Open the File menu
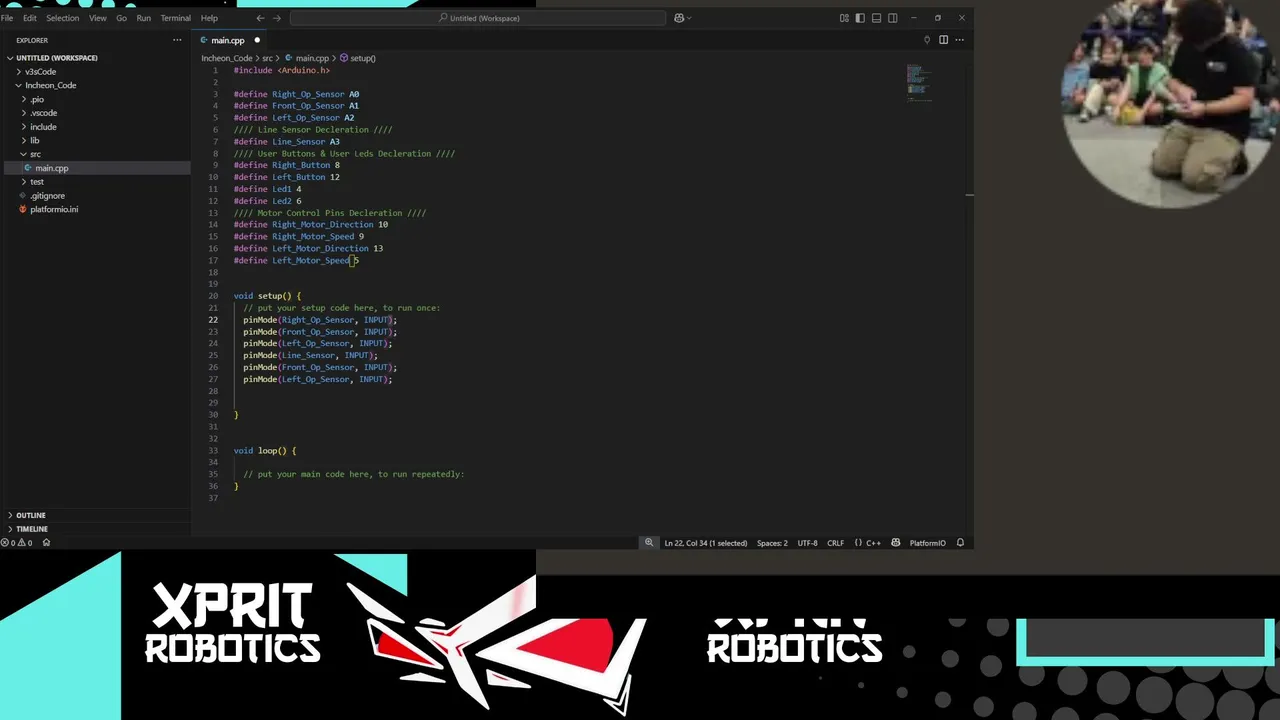This screenshot has width=1280, height=720. (7, 18)
